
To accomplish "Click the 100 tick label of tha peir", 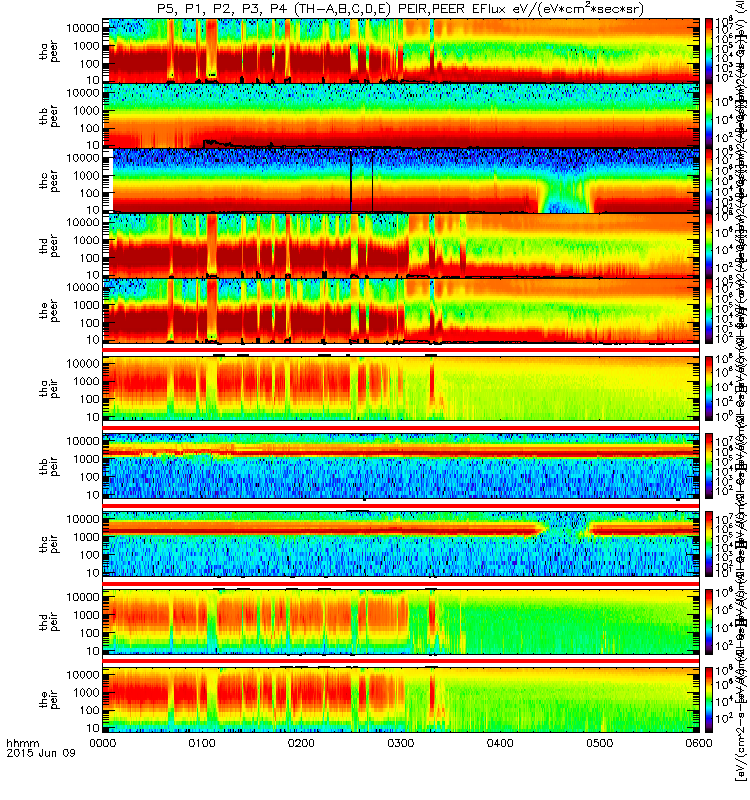I will pos(89,399).
